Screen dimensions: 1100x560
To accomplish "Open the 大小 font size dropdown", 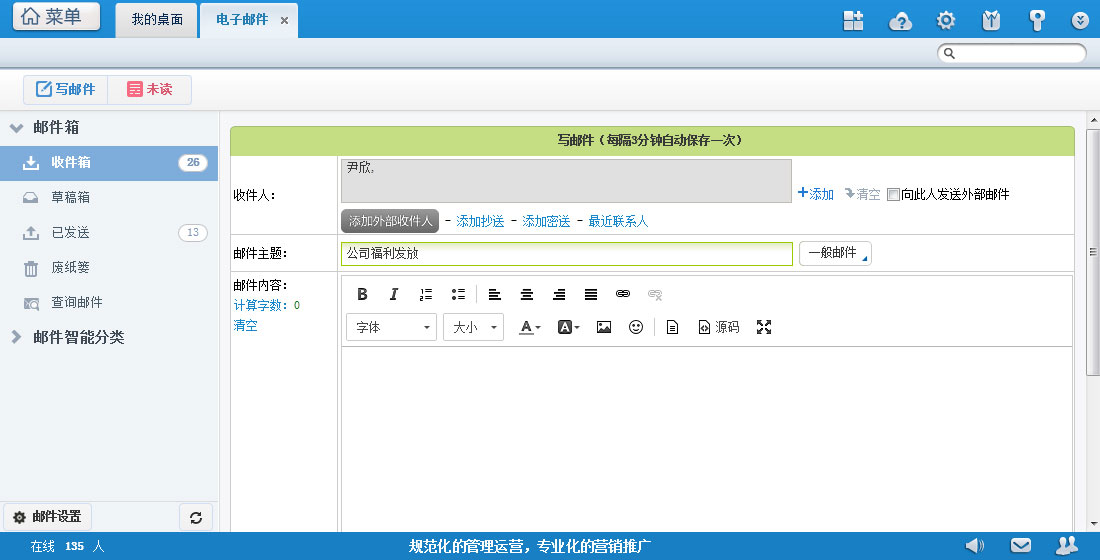I will tap(473, 327).
